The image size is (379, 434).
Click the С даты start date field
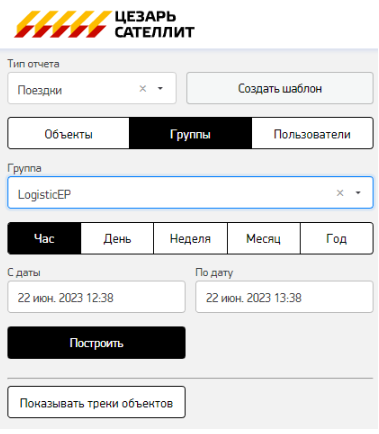coord(96,297)
